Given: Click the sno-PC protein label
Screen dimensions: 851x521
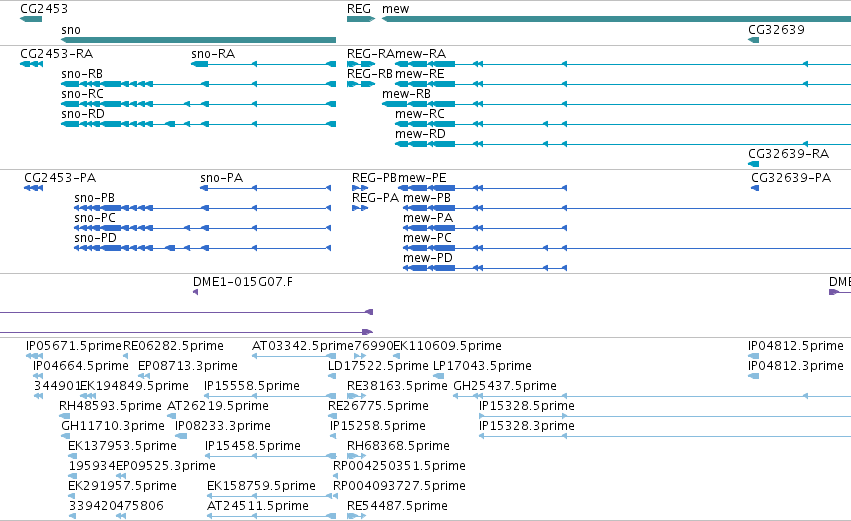Looking at the screenshot, I should coord(95,218).
